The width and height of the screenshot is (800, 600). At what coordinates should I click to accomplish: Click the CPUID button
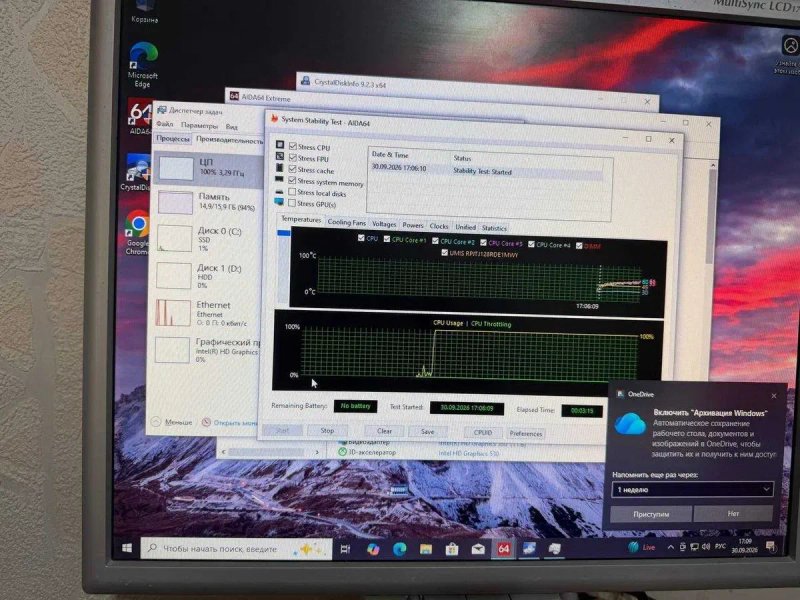(x=483, y=433)
